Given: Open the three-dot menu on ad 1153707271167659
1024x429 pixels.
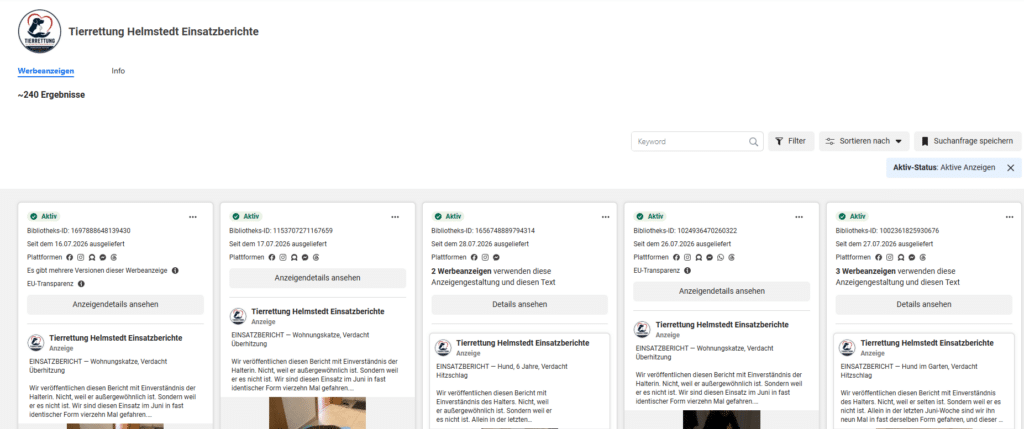Looking at the screenshot, I should [395, 217].
